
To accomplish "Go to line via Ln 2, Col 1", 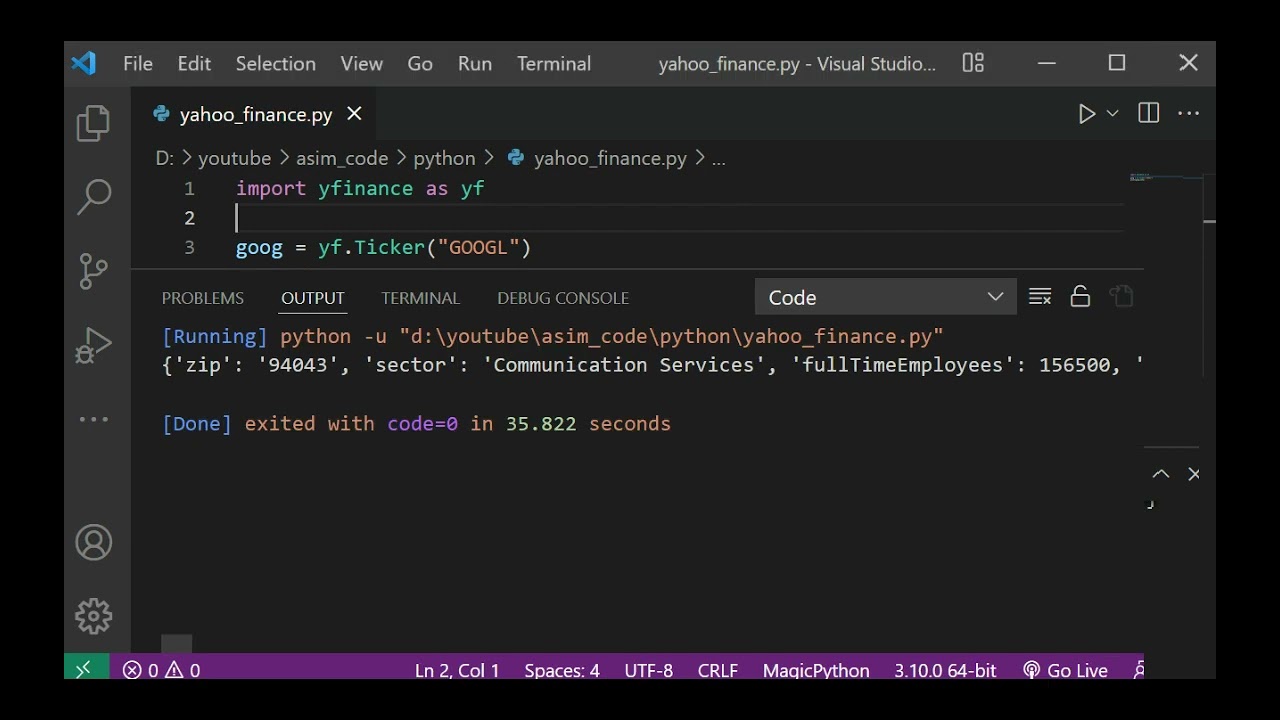I will point(457,670).
